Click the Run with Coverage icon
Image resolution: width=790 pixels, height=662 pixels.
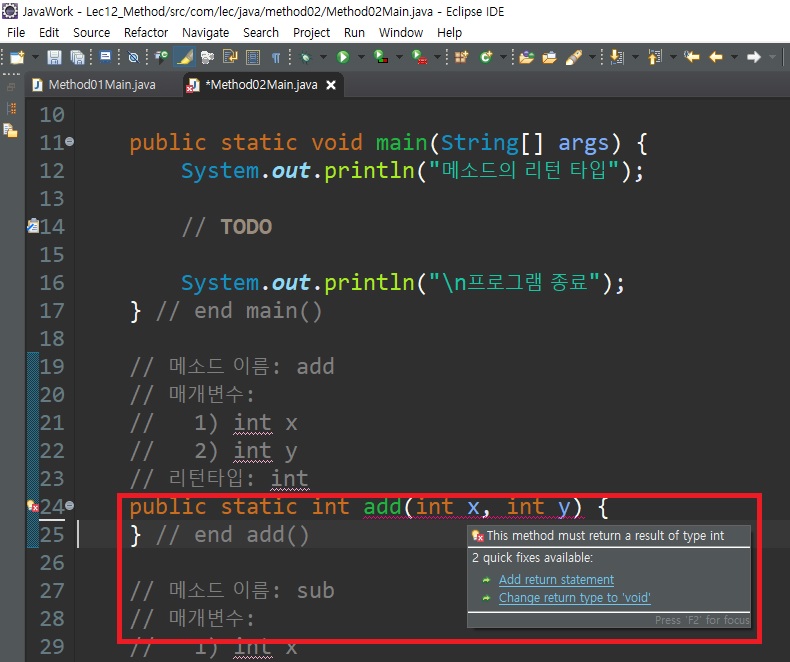pyautogui.click(x=381, y=57)
